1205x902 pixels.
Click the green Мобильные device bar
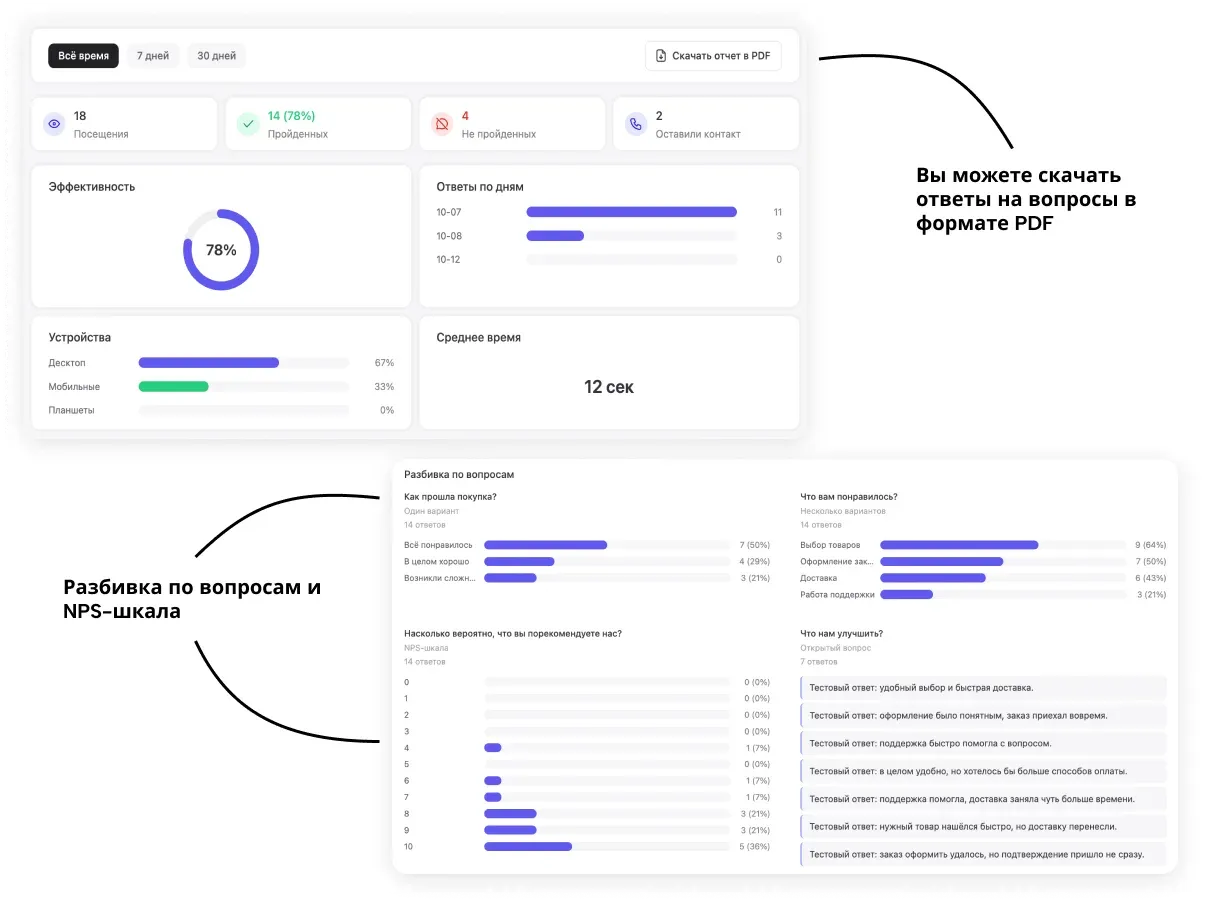[173, 386]
